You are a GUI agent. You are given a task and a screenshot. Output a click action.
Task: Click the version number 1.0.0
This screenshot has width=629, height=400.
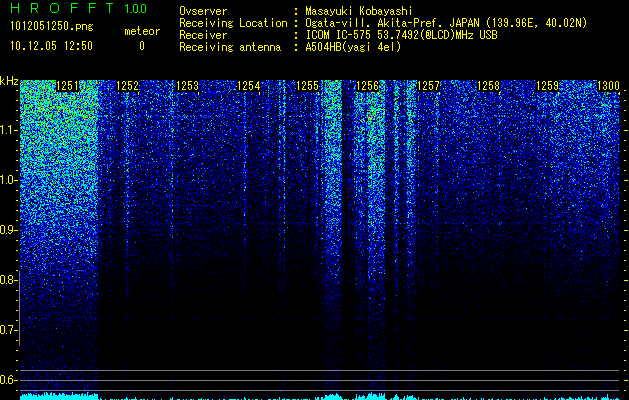pyautogui.click(x=136, y=9)
